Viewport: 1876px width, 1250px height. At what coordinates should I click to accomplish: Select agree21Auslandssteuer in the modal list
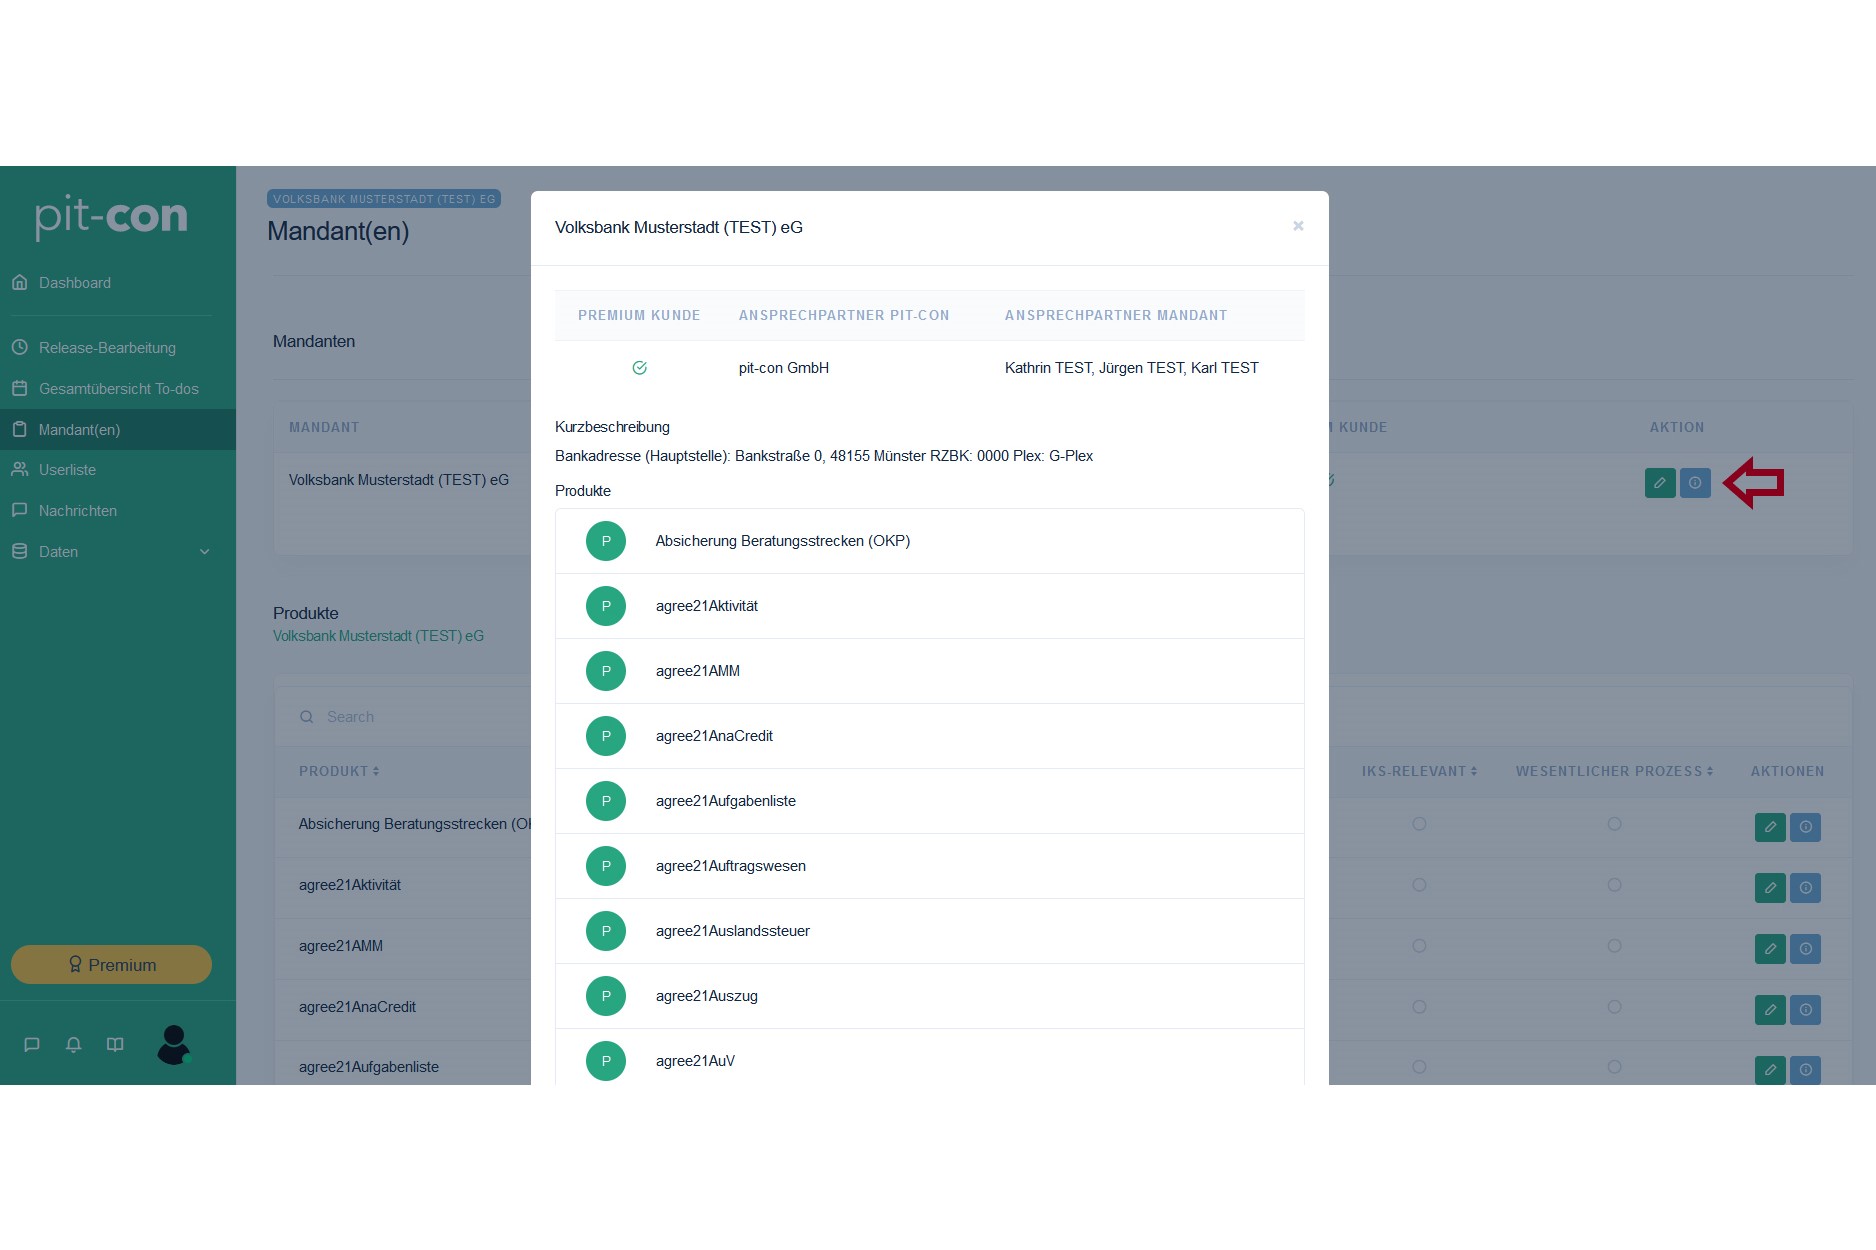pos(930,931)
